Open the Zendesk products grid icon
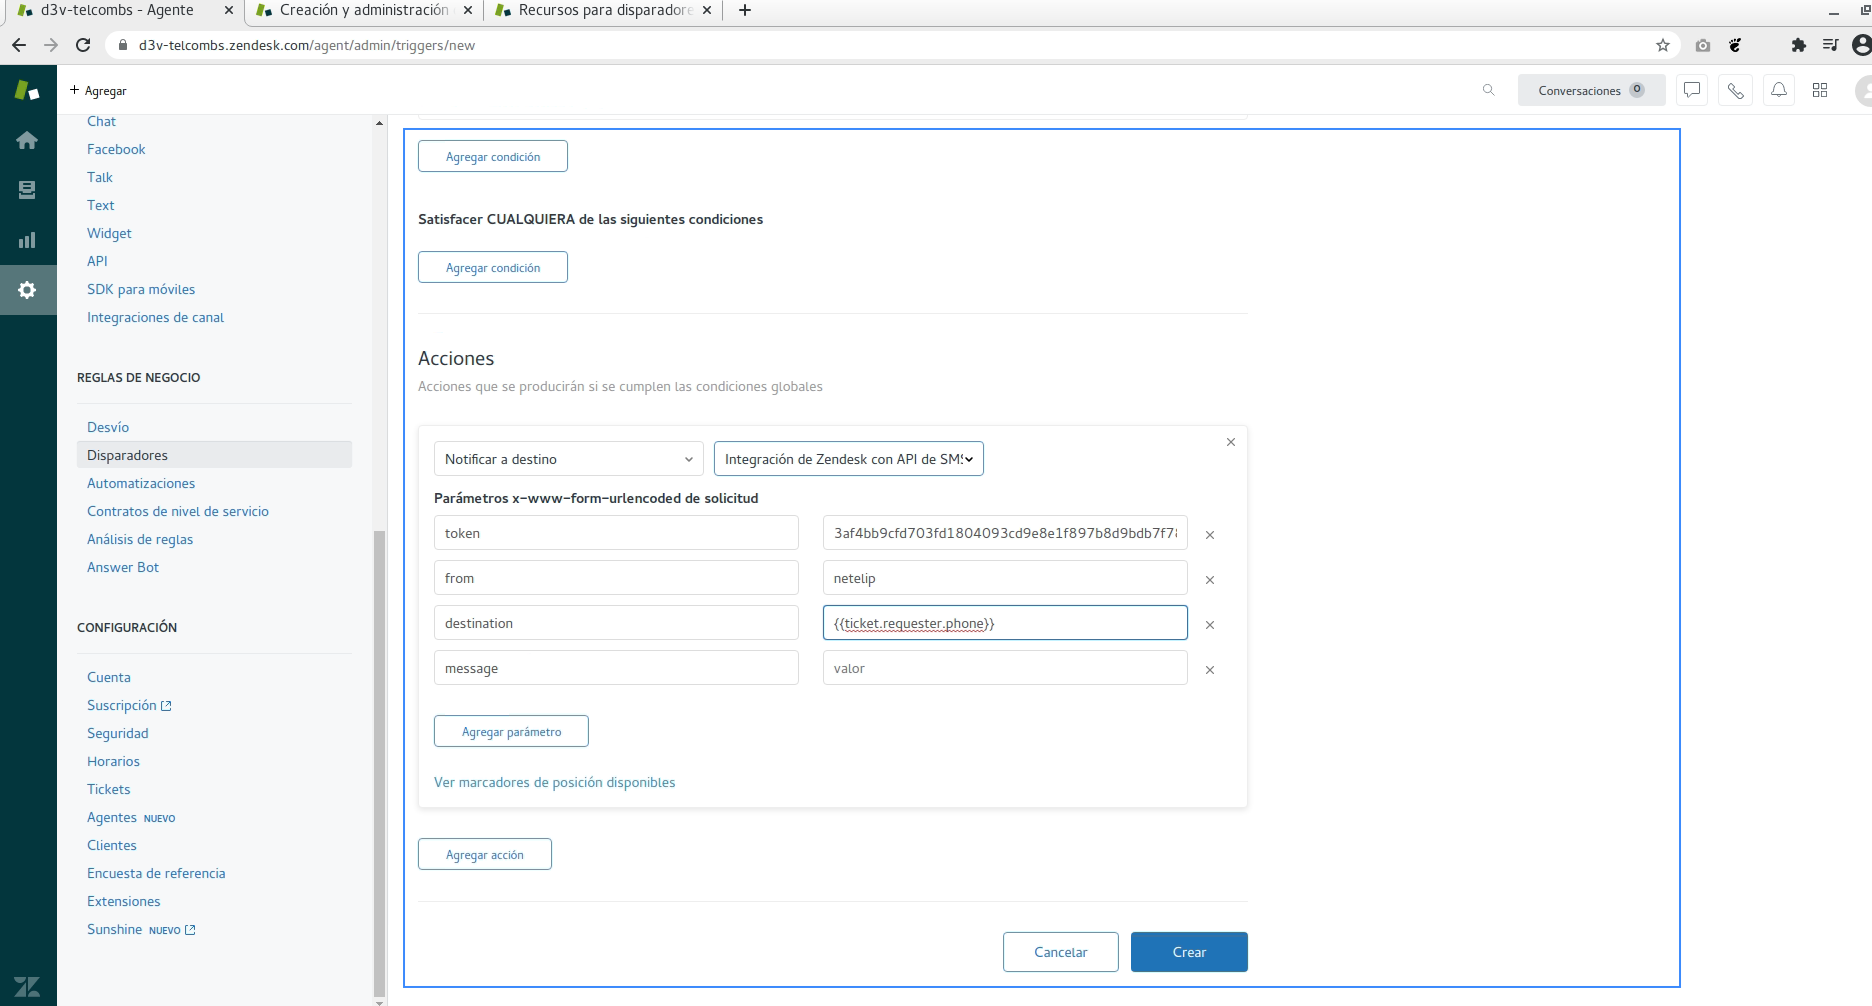Viewport: 1872px width, 1006px height. click(1820, 90)
